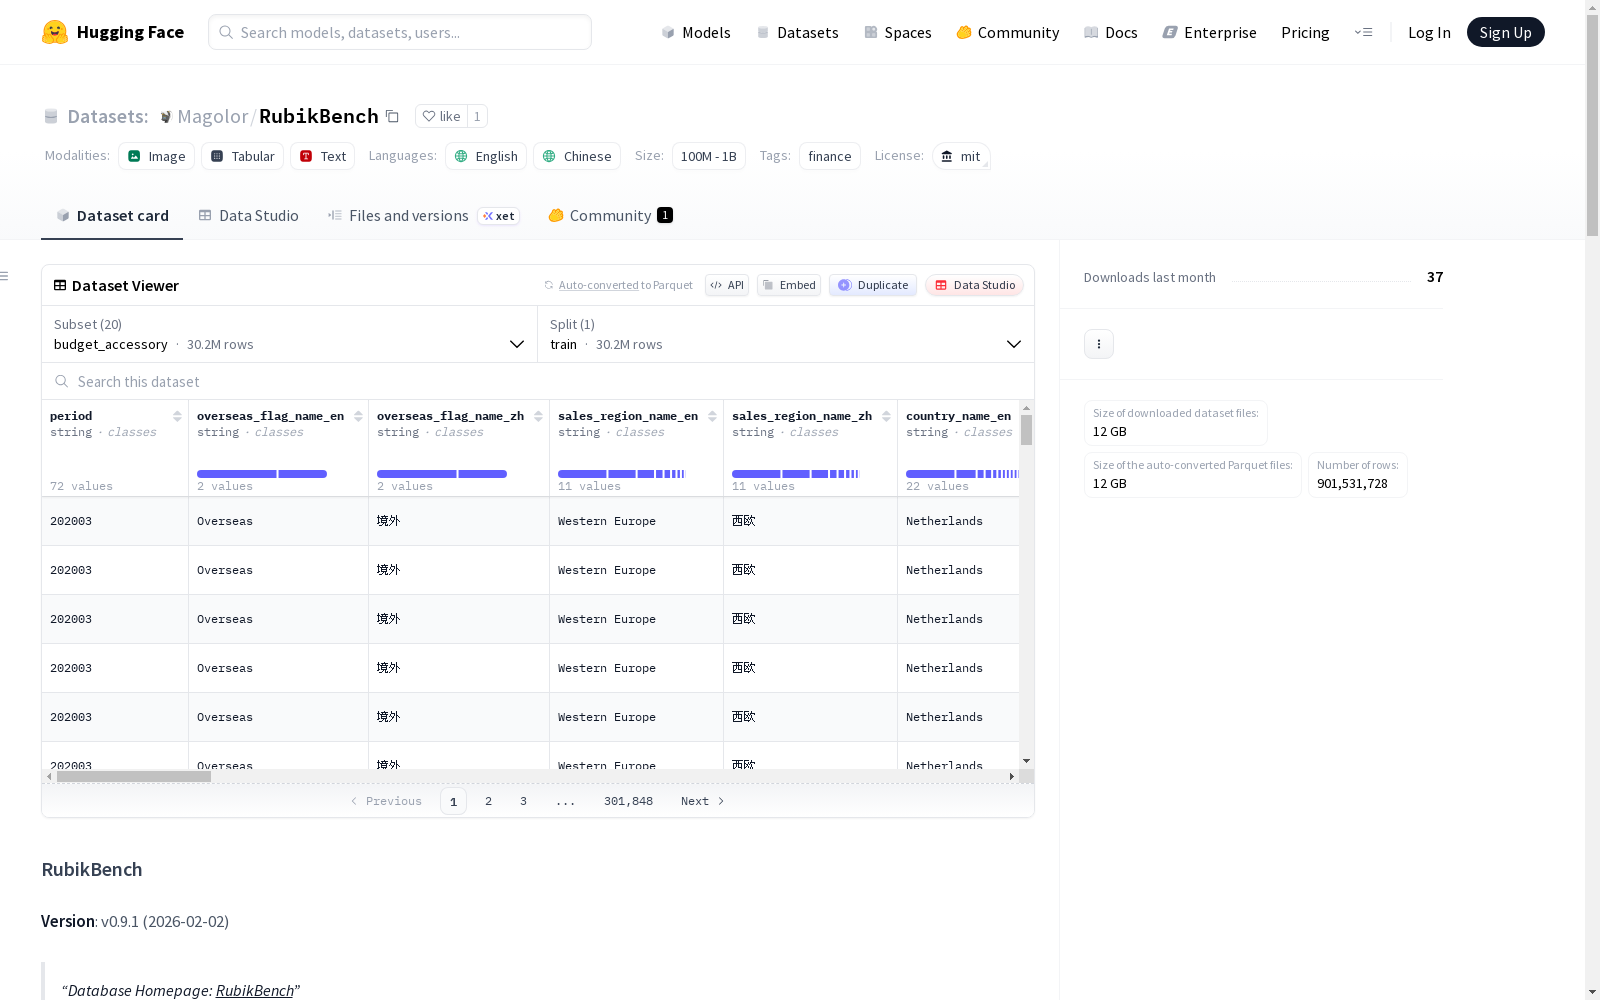1600x1000 pixels.
Task: Click the like heart button
Action: (441, 116)
